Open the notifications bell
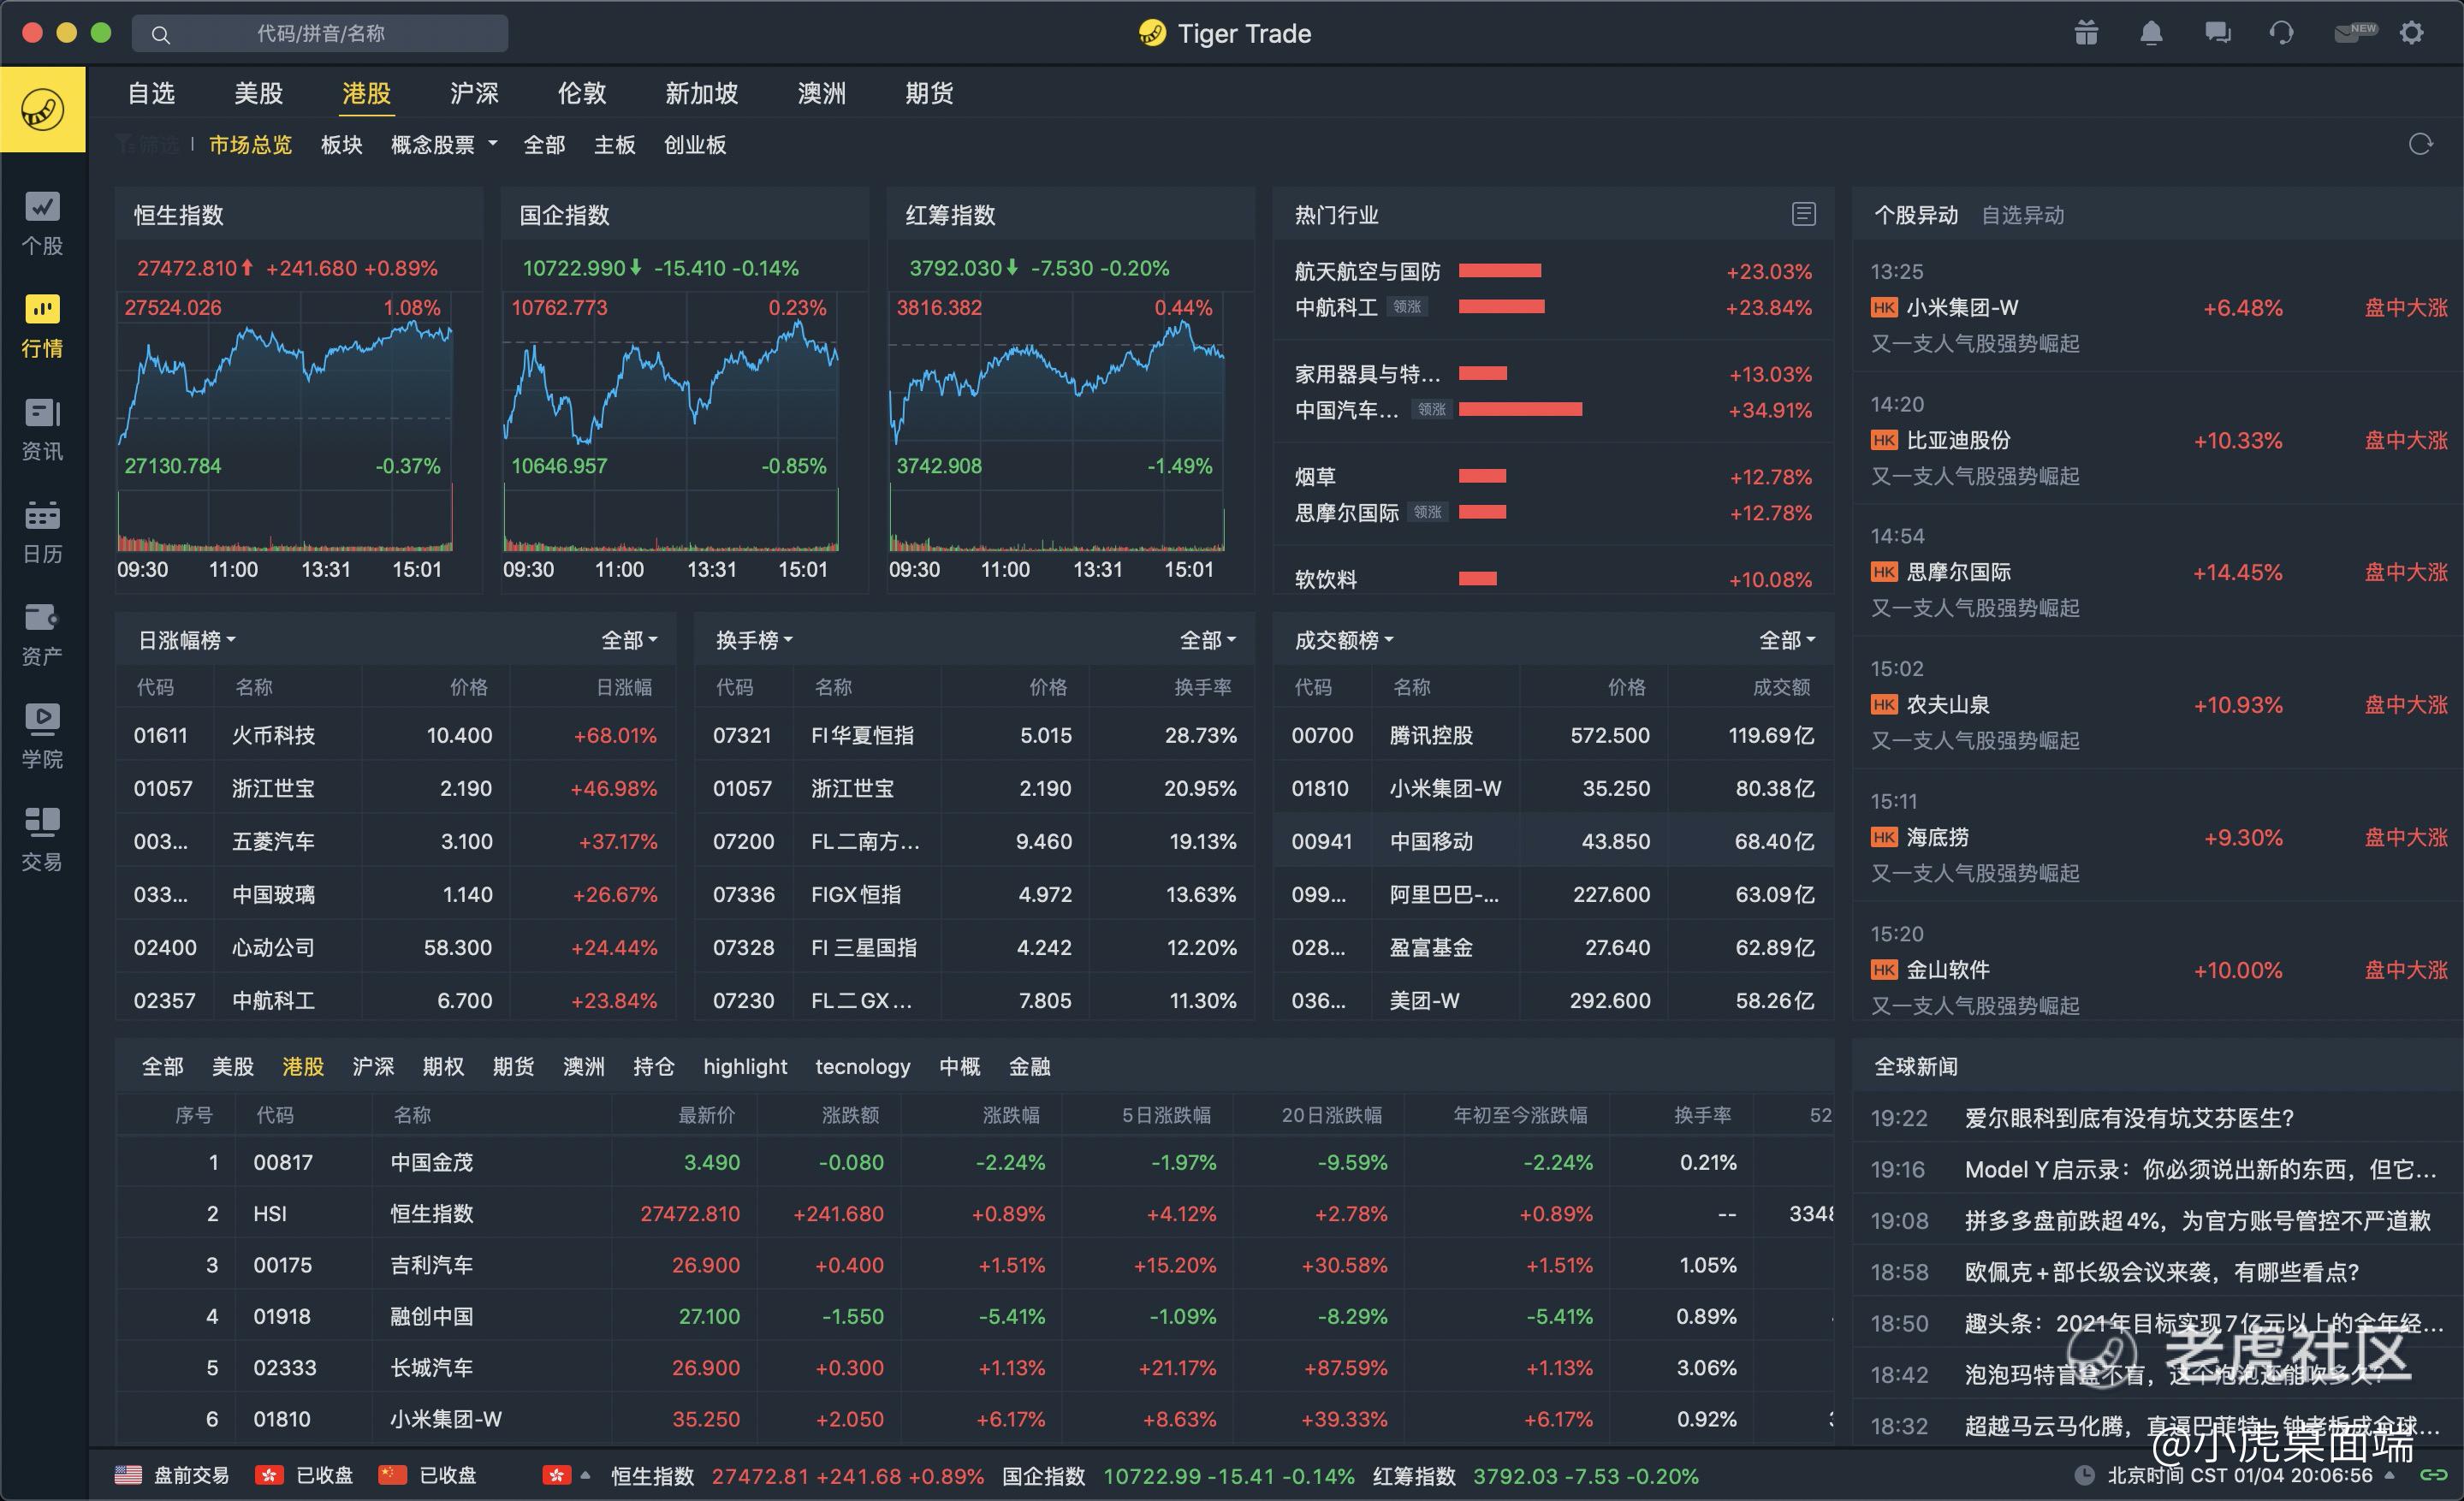This screenshot has width=2464, height=1501. click(2151, 33)
